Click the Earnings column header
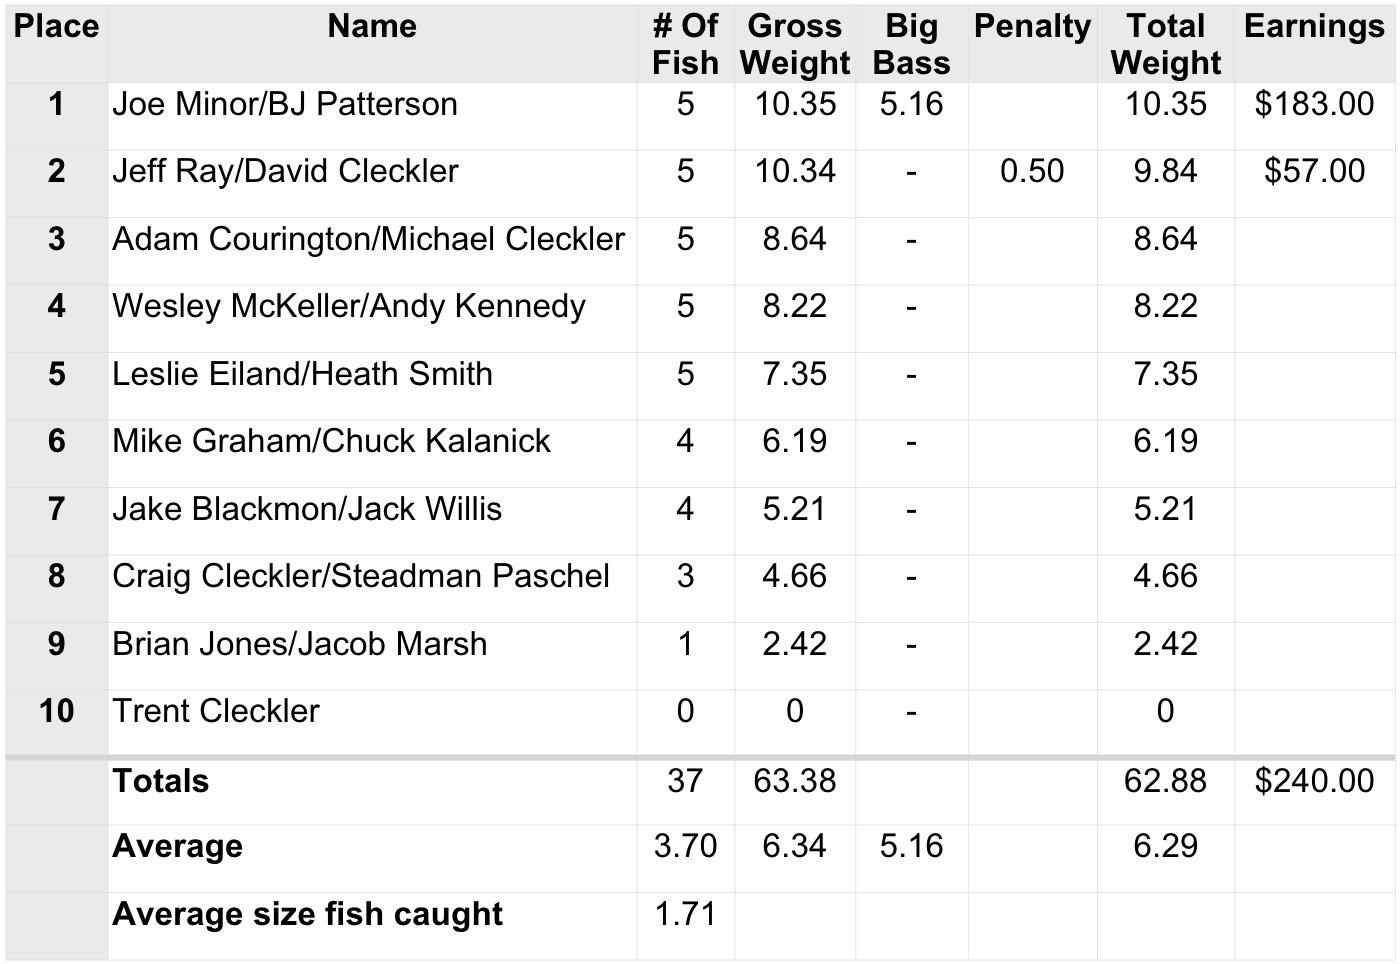The image size is (1400, 964). click(x=1314, y=27)
